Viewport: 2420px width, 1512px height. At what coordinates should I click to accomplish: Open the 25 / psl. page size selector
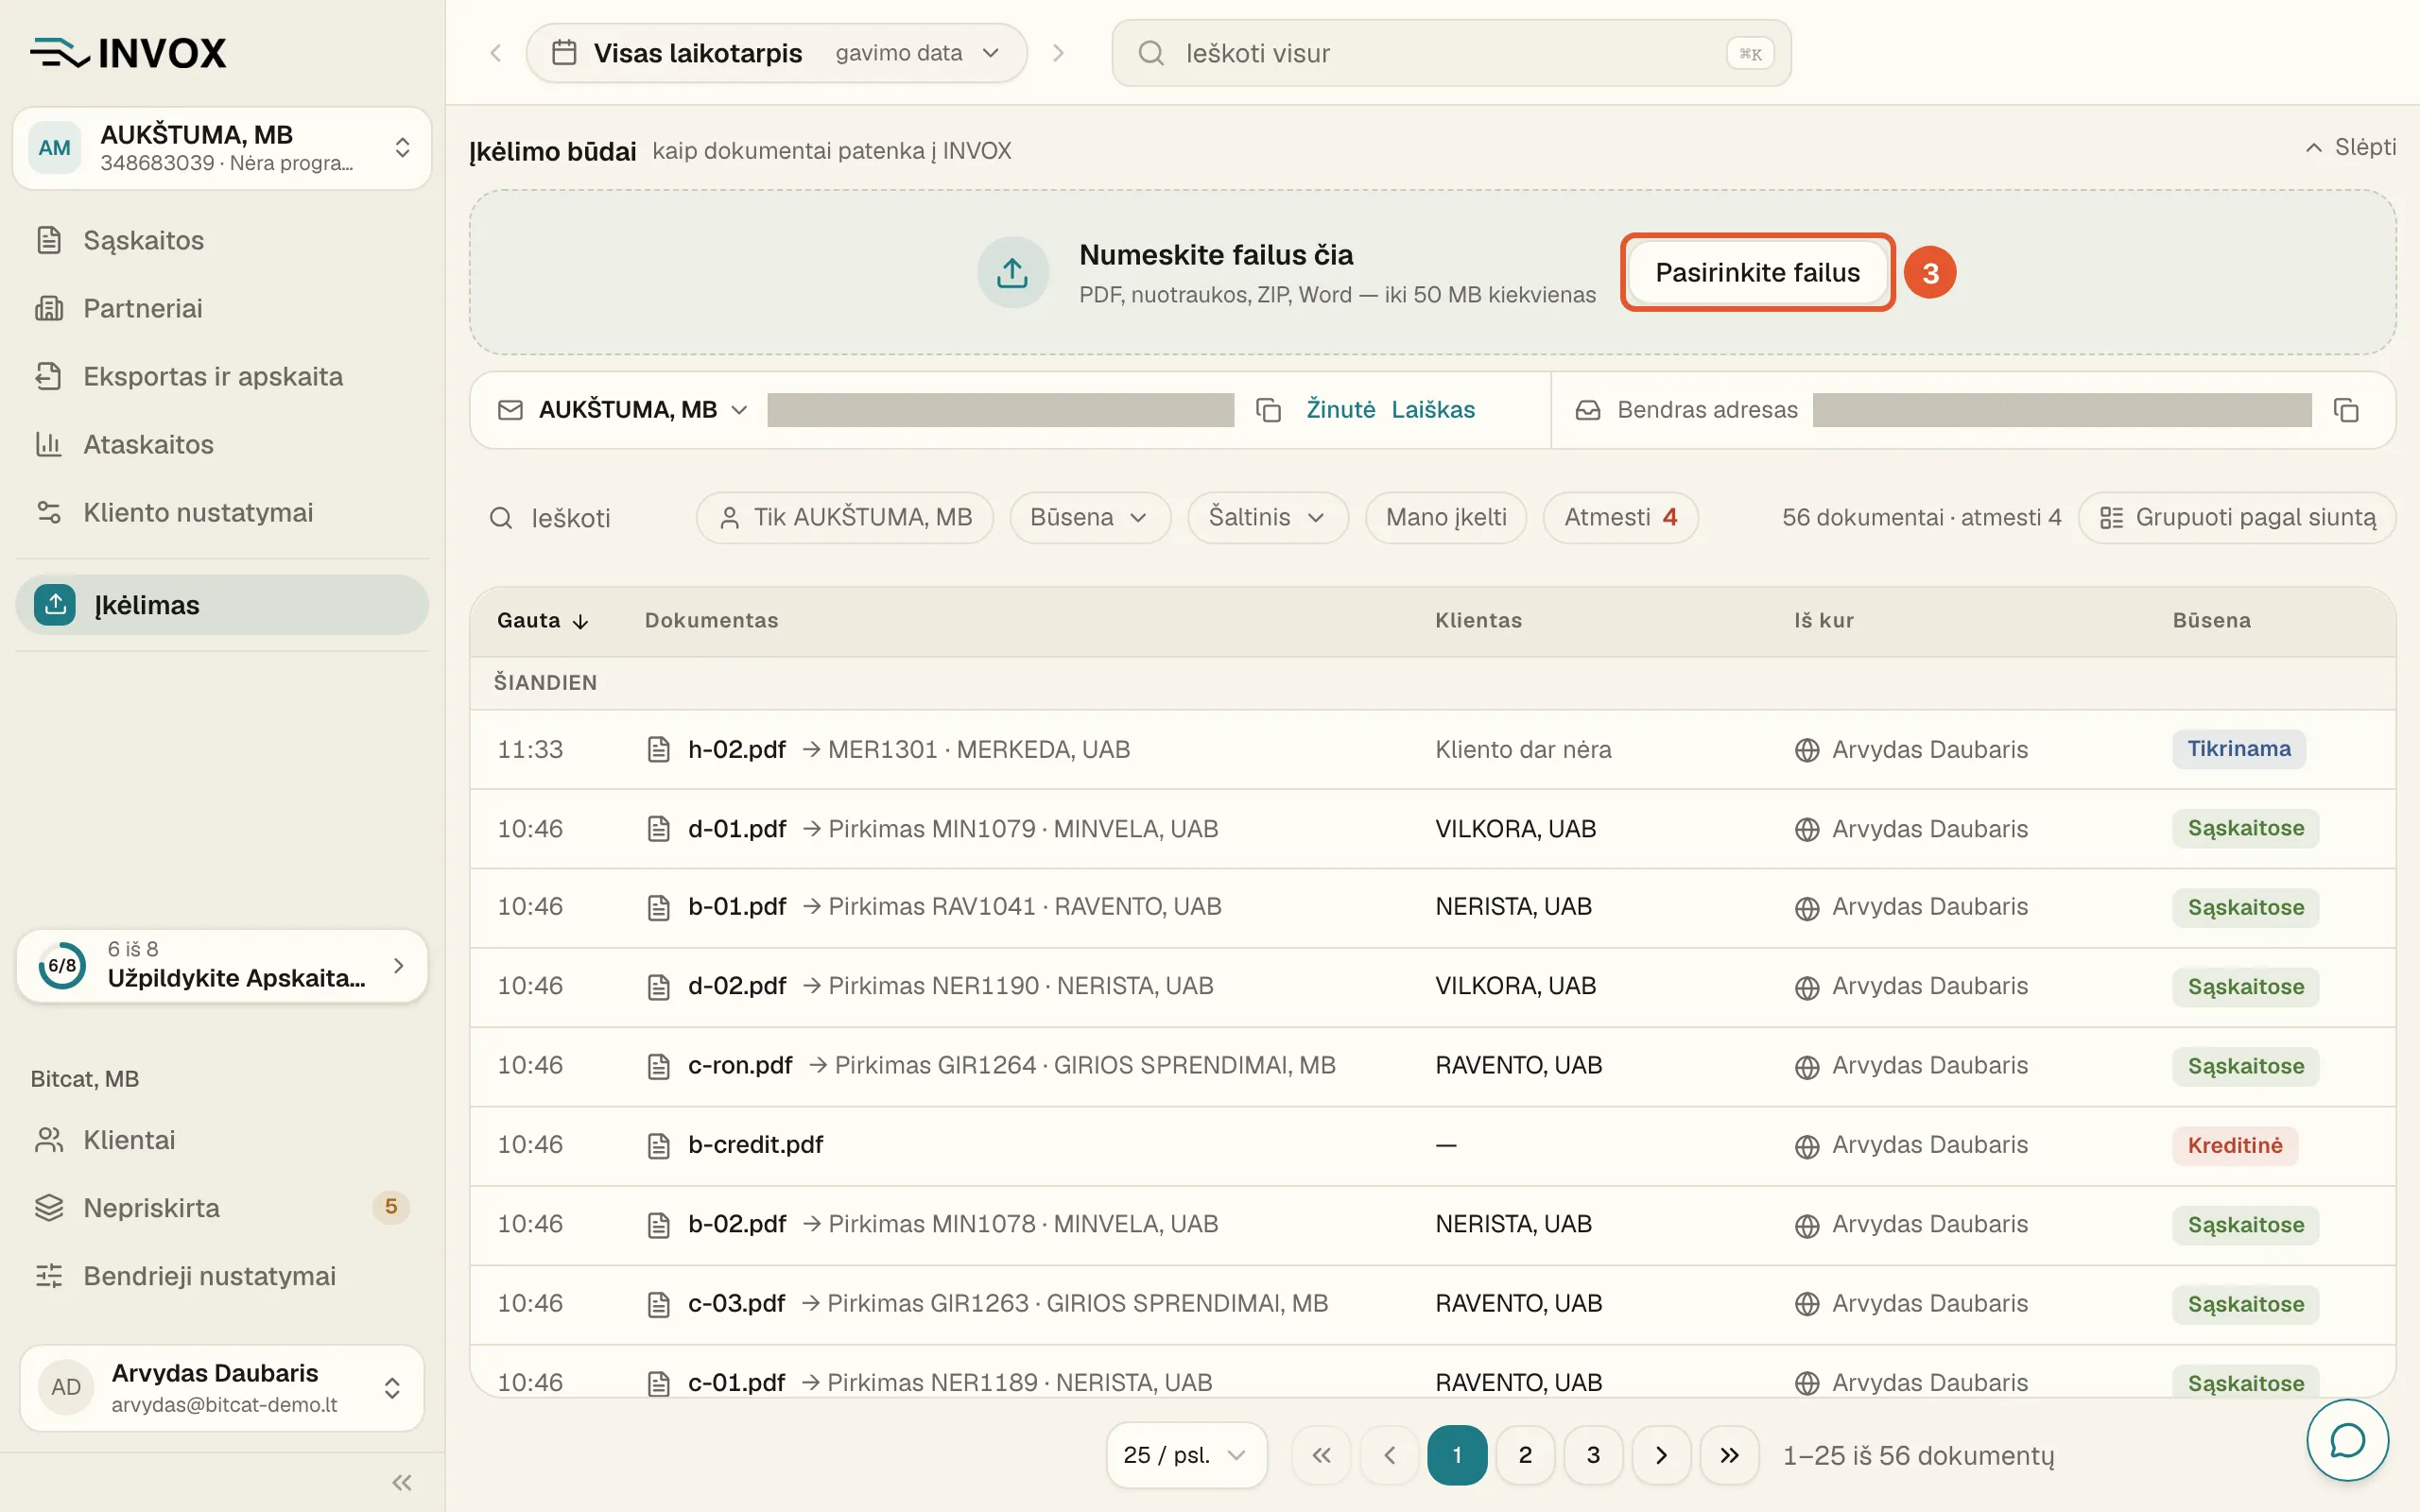click(1186, 1455)
